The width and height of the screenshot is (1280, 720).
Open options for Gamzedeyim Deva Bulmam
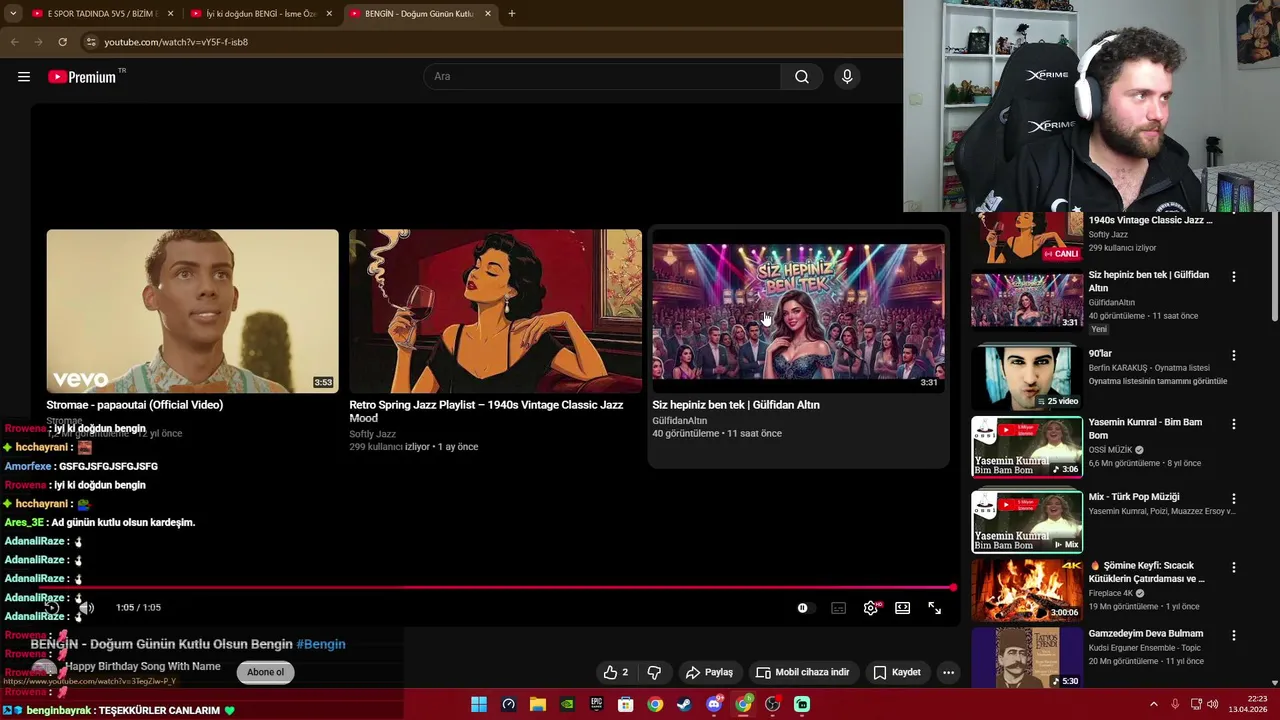[x=1234, y=635]
